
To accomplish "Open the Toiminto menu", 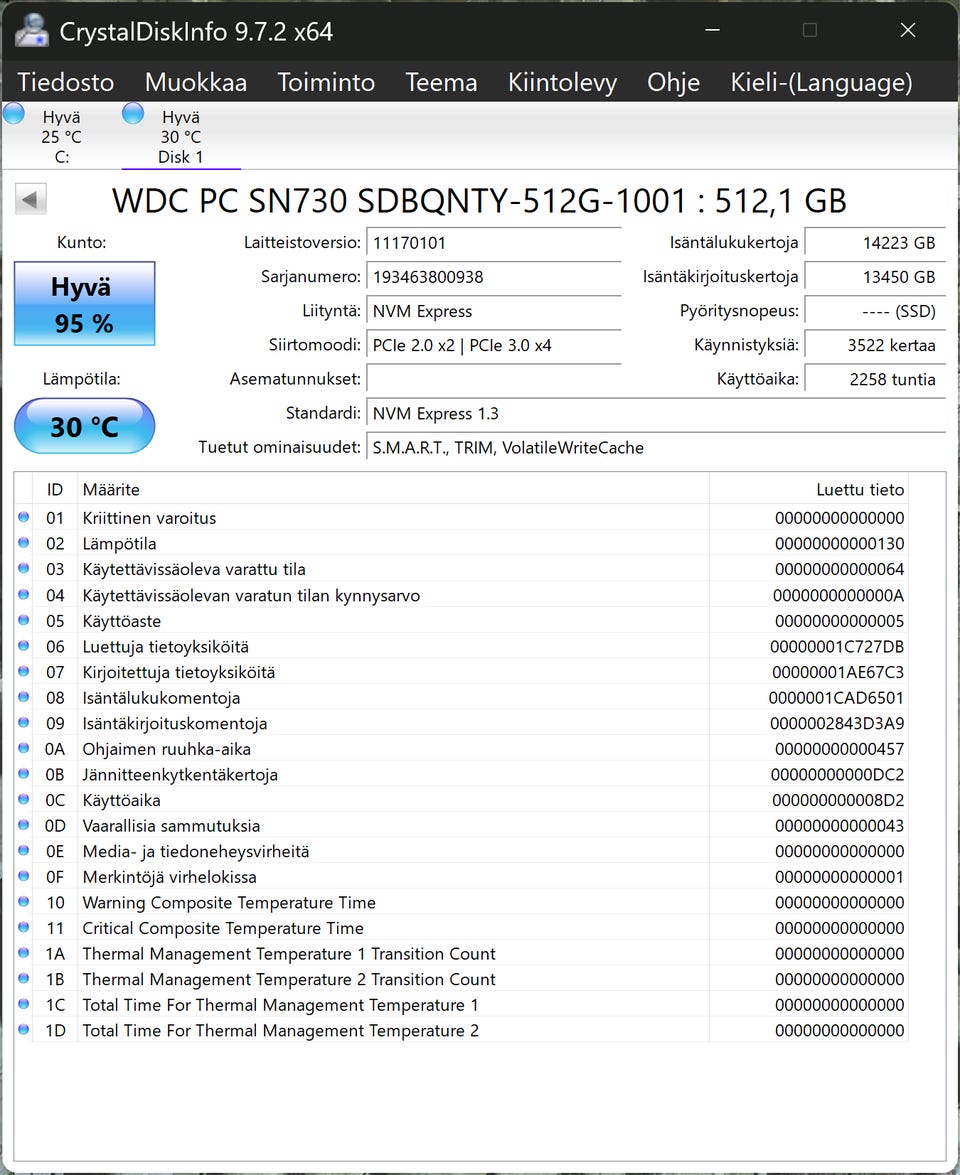I will (x=326, y=82).
